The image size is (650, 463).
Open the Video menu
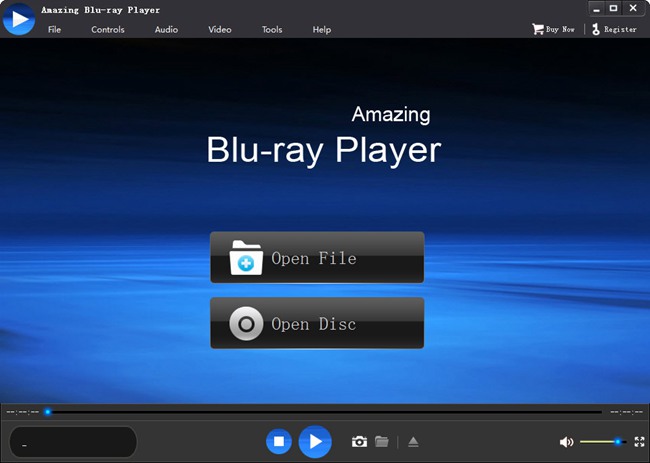pyautogui.click(x=220, y=29)
